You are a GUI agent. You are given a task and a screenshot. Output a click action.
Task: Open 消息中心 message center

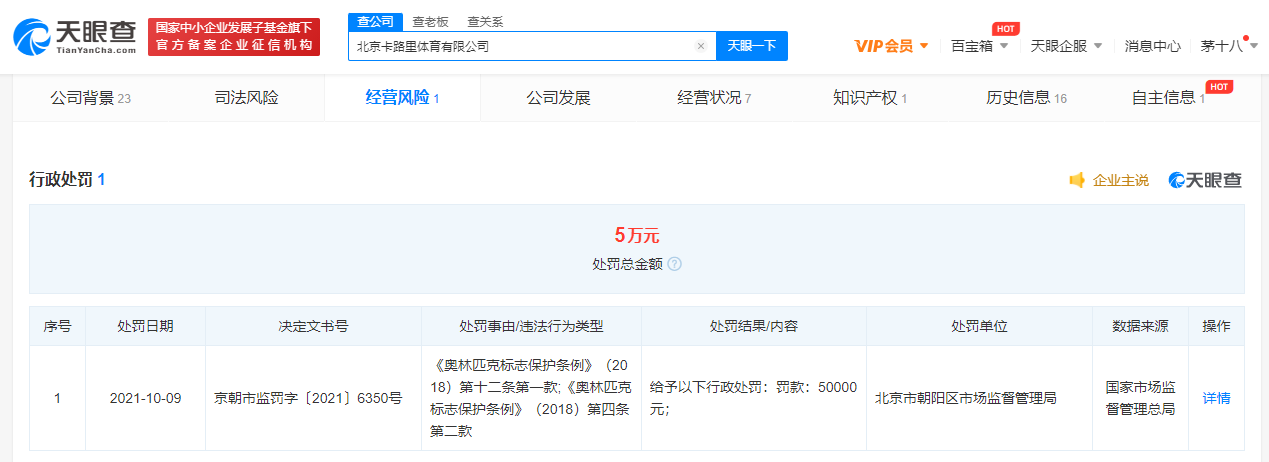[1152, 46]
